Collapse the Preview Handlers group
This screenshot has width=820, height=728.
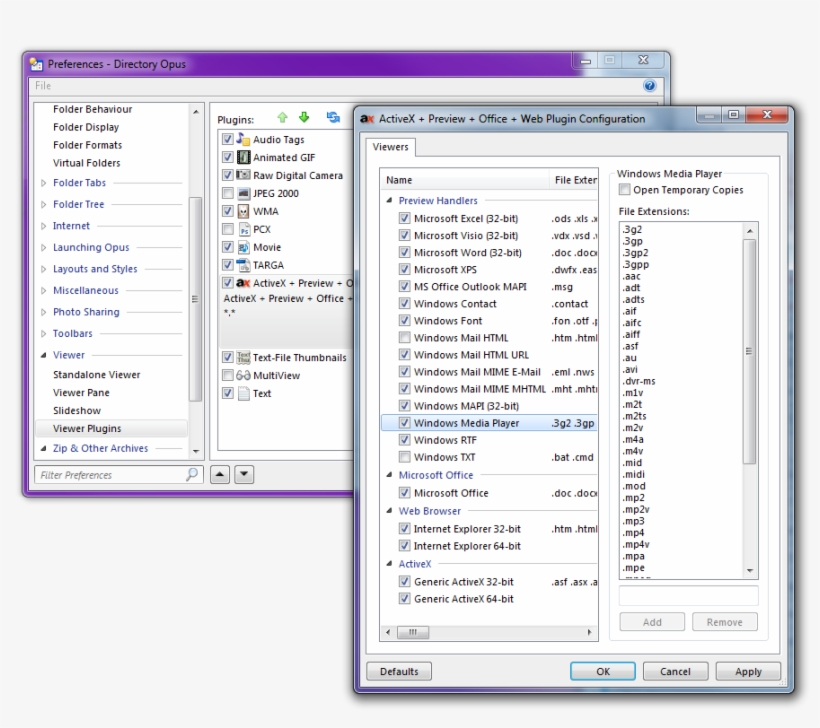[x=389, y=200]
